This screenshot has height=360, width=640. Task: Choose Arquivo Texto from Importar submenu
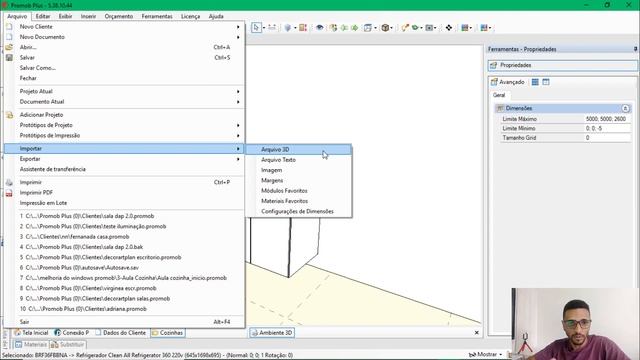pyautogui.click(x=298, y=160)
